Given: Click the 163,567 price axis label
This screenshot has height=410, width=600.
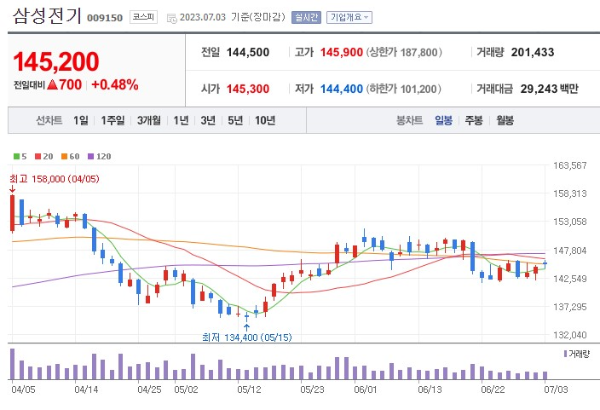Looking at the screenshot, I should pyautogui.click(x=570, y=165).
